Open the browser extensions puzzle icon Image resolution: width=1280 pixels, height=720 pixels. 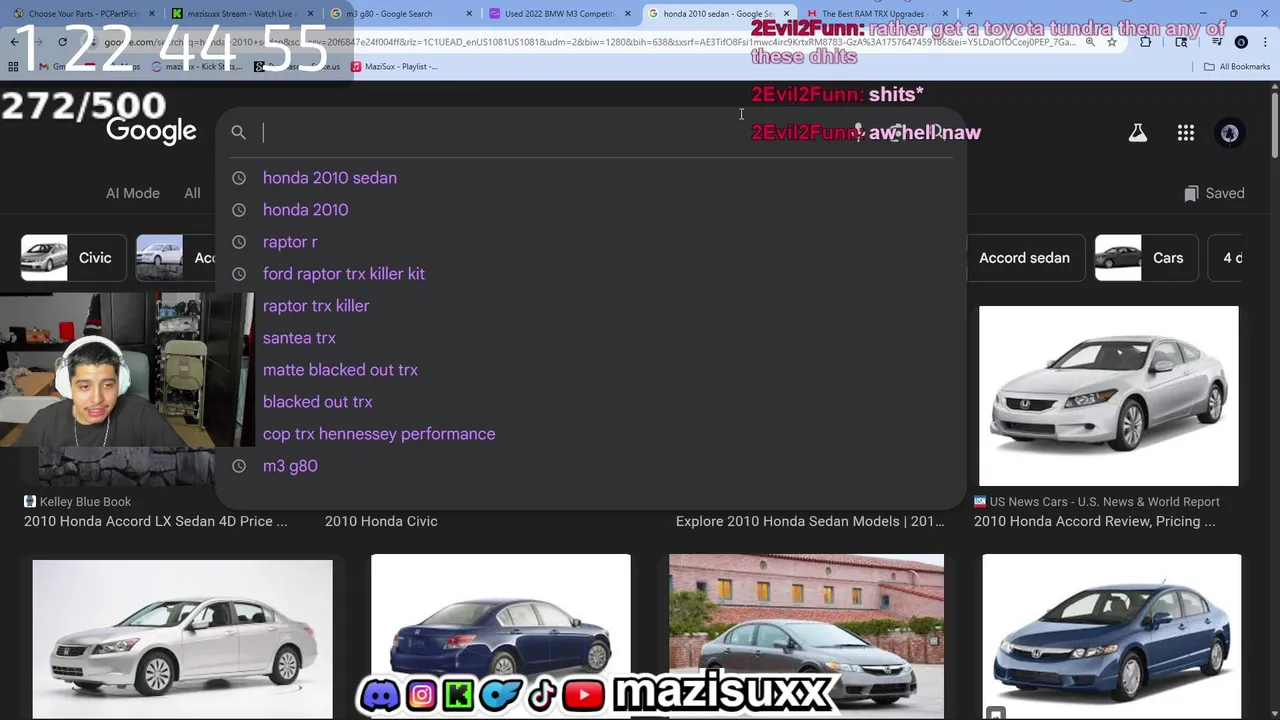[1146, 42]
